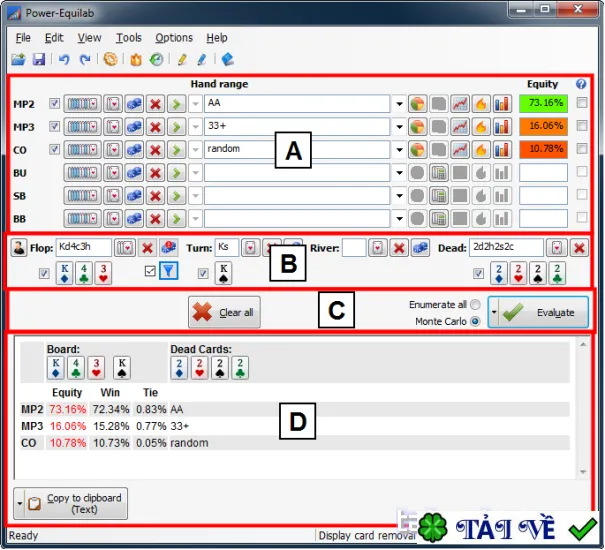Click the CO red equity box
The height and width of the screenshot is (550, 605).
(543, 149)
